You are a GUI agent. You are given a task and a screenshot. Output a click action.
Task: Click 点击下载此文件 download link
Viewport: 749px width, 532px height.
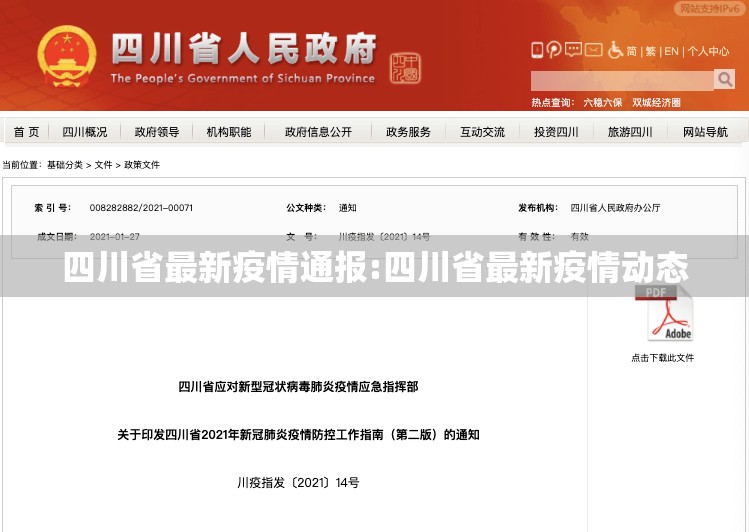[663, 358]
